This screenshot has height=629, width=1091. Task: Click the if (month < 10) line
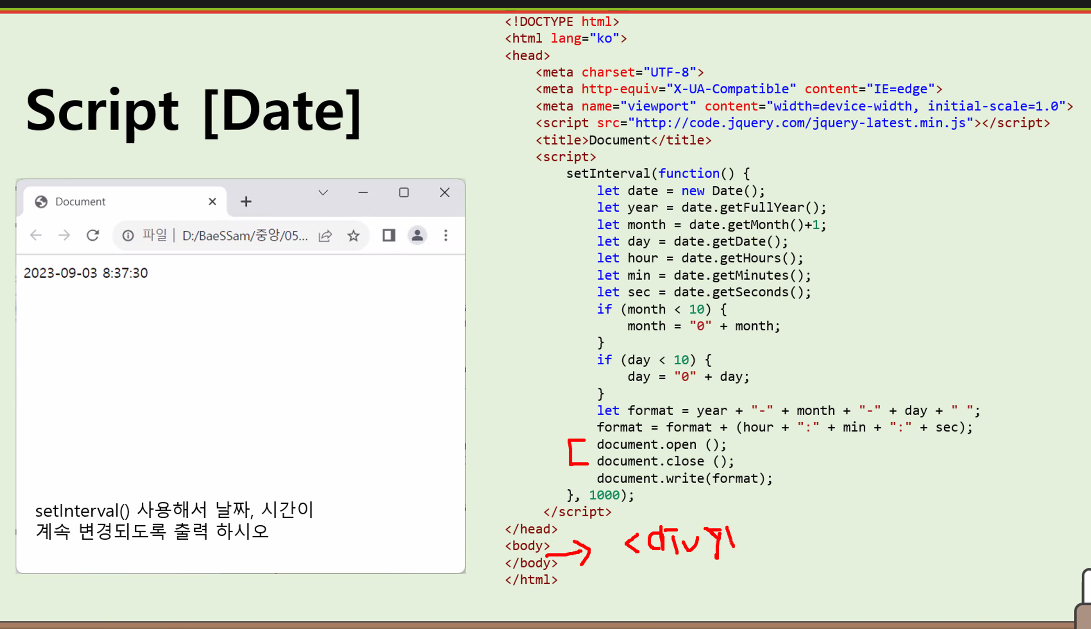point(662,309)
